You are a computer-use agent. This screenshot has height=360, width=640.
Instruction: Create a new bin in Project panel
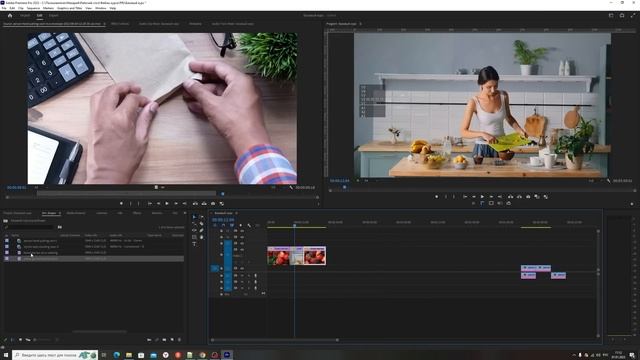[x=164, y=340]
